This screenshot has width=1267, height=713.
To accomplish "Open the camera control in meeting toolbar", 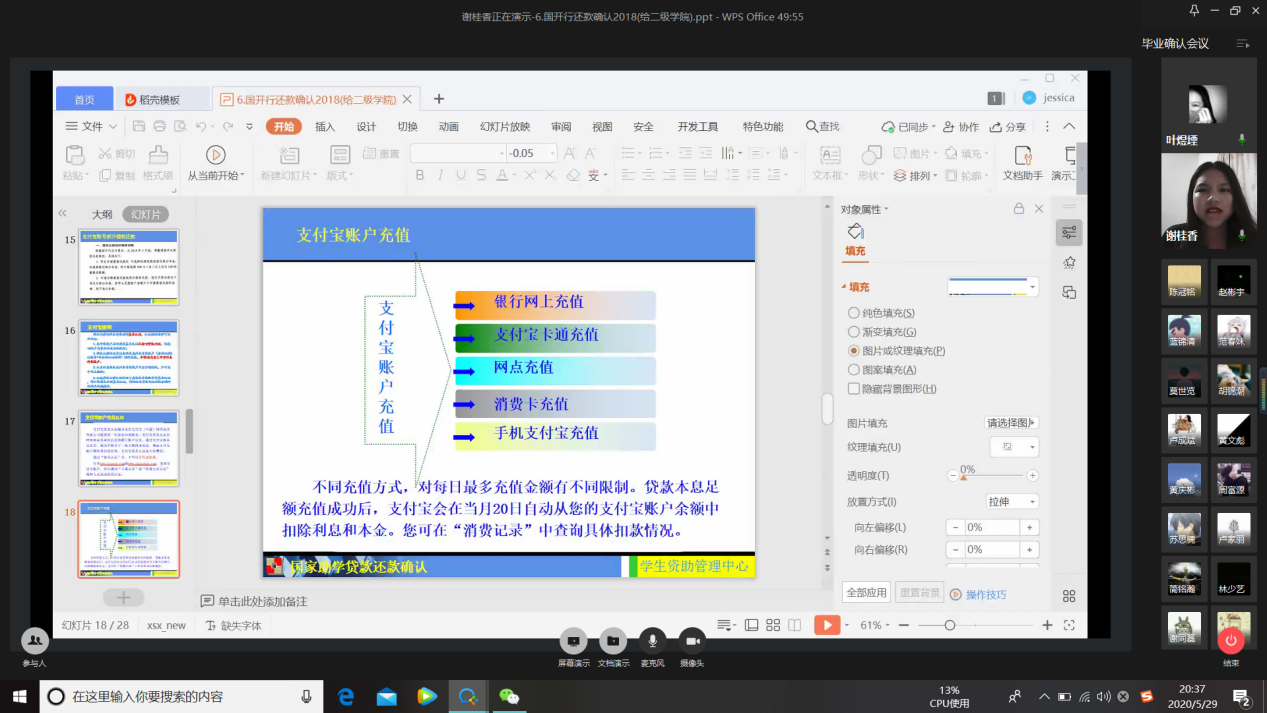I will coord(692,641).
